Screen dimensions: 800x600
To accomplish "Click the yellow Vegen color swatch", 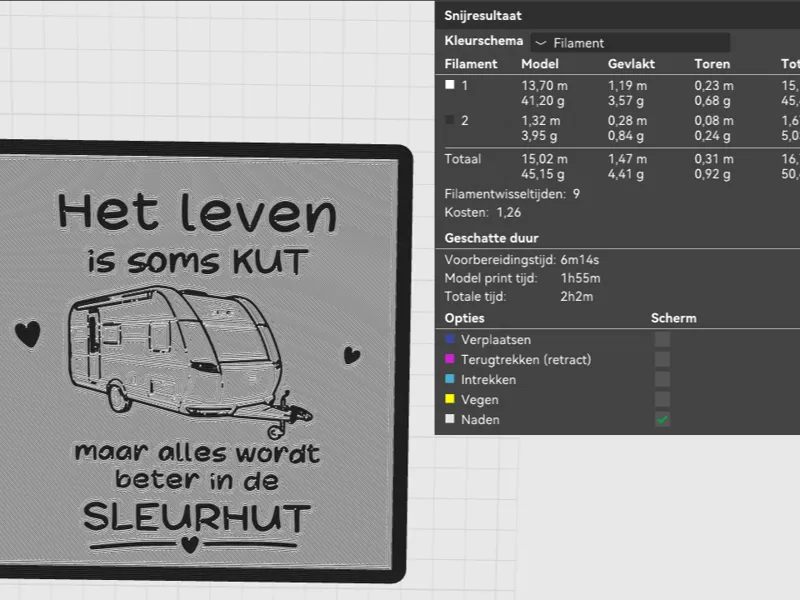I will point(449,398).
